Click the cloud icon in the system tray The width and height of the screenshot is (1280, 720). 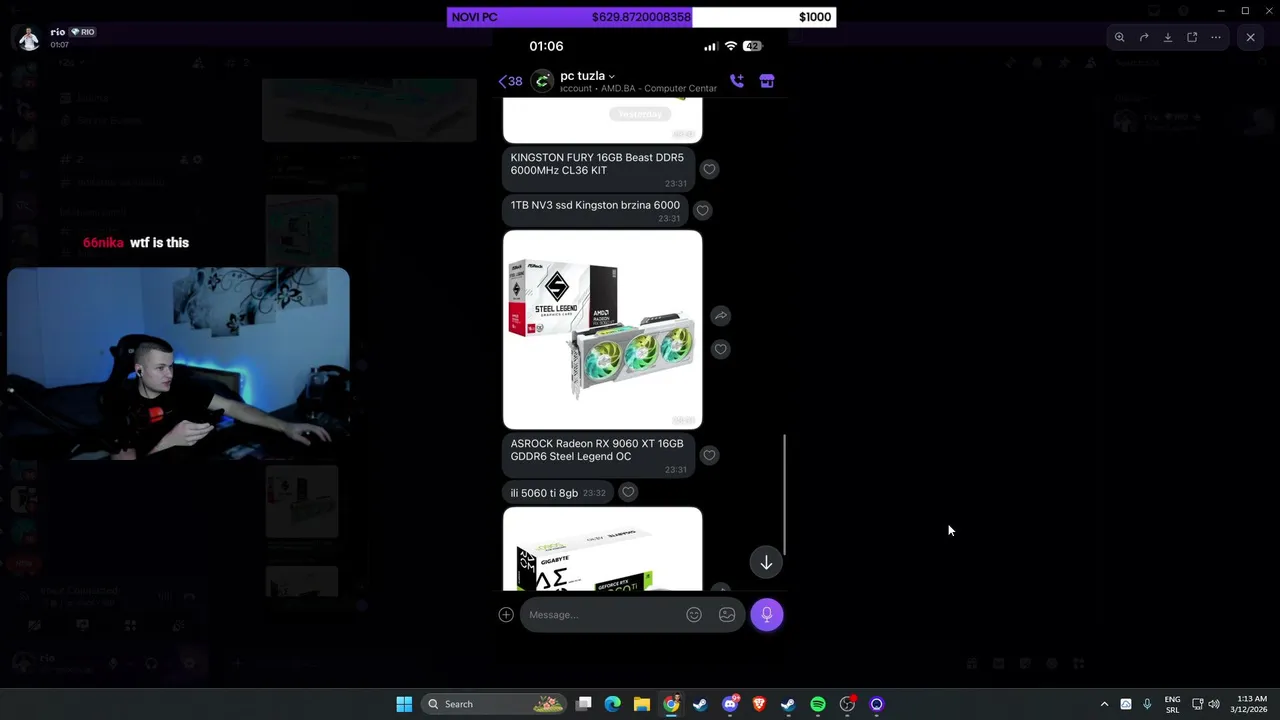1126,704
